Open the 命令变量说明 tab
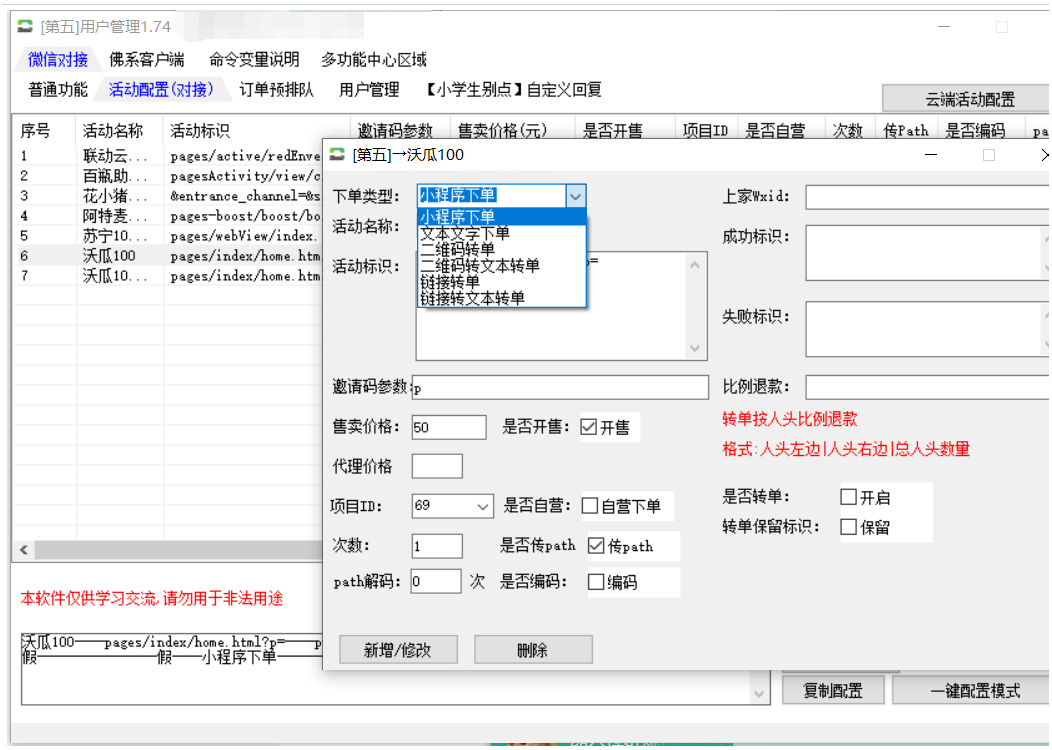The height and width of the screenshot is (750, 1052). (x=254, y=60)
